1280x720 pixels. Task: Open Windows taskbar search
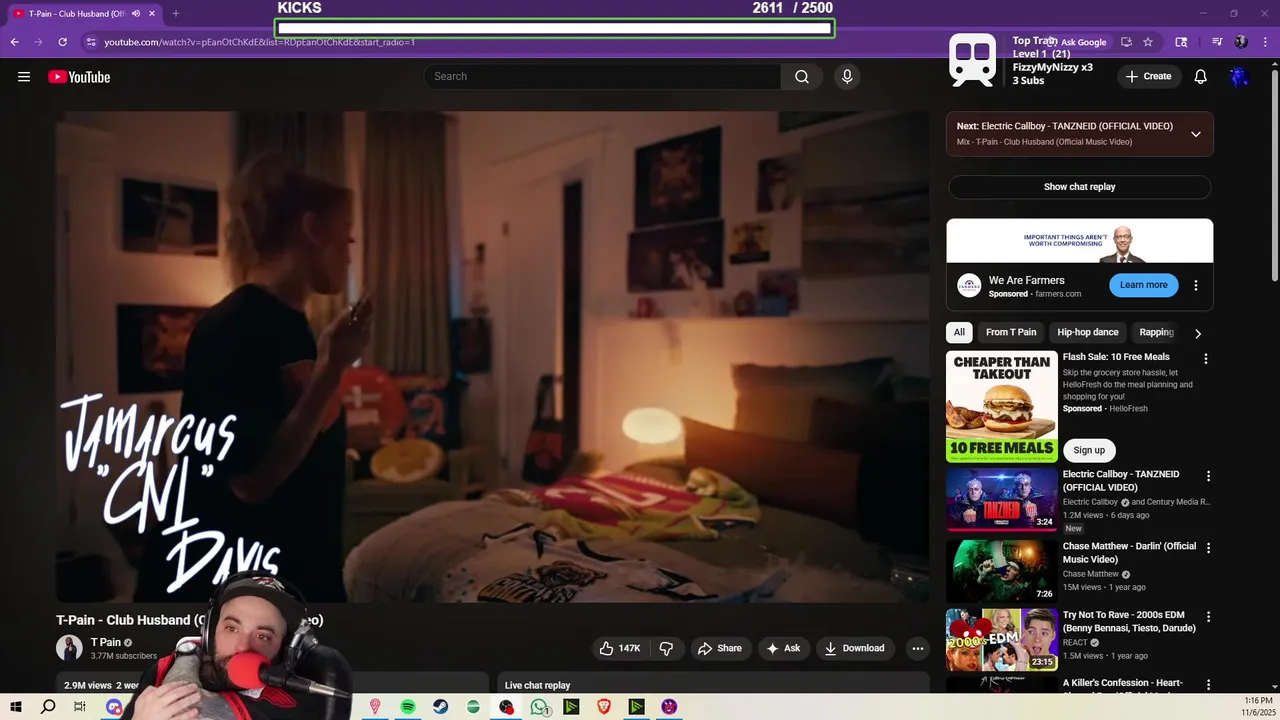coord(48,707)
